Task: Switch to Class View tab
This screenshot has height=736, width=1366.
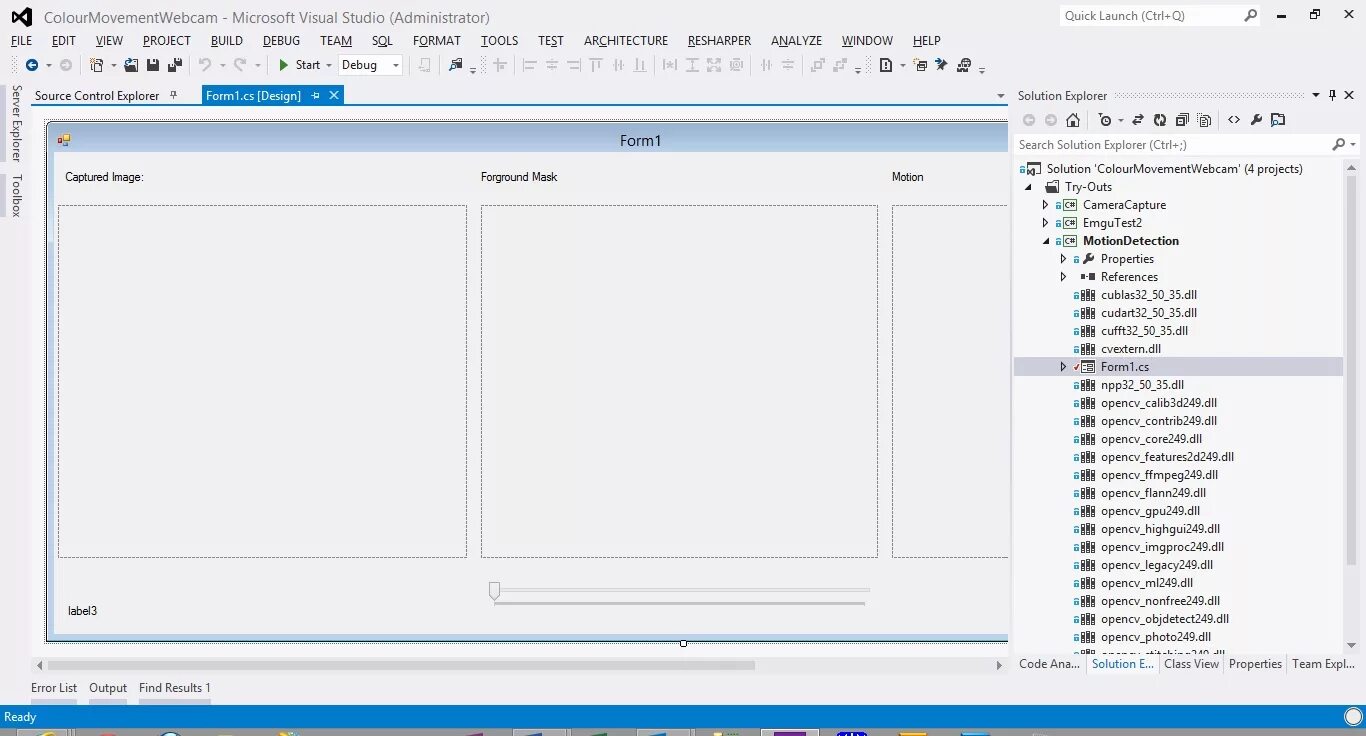Action: (x=1192, y=664)
